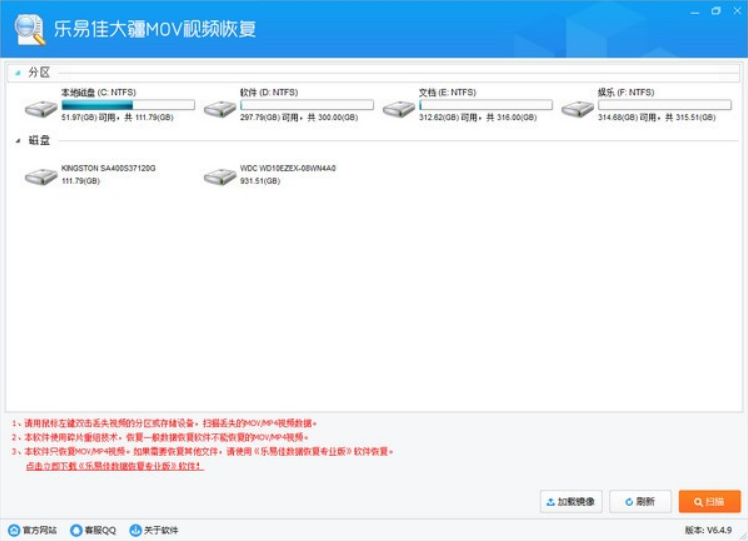The image size is (748, 541).
Task: Collapse the 磁盘 disk section
Action: pos(18,141)
